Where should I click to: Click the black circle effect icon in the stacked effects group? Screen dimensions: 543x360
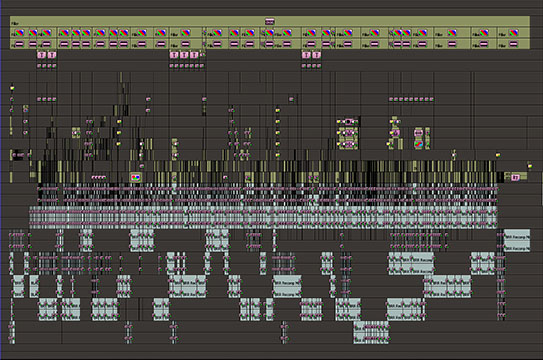pos(348,122)
